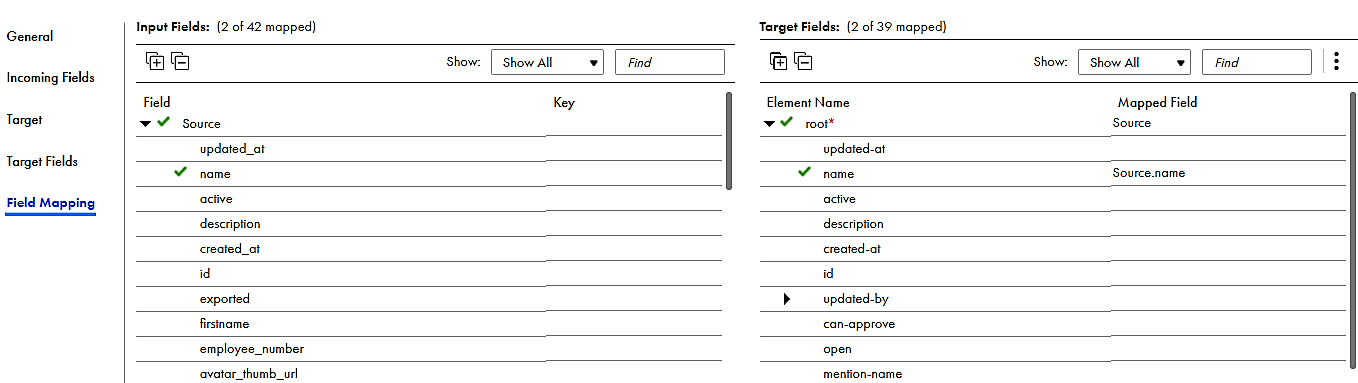The image size is (1358, 383).
Task: Go to the General tab
Action: coord(30,36)
